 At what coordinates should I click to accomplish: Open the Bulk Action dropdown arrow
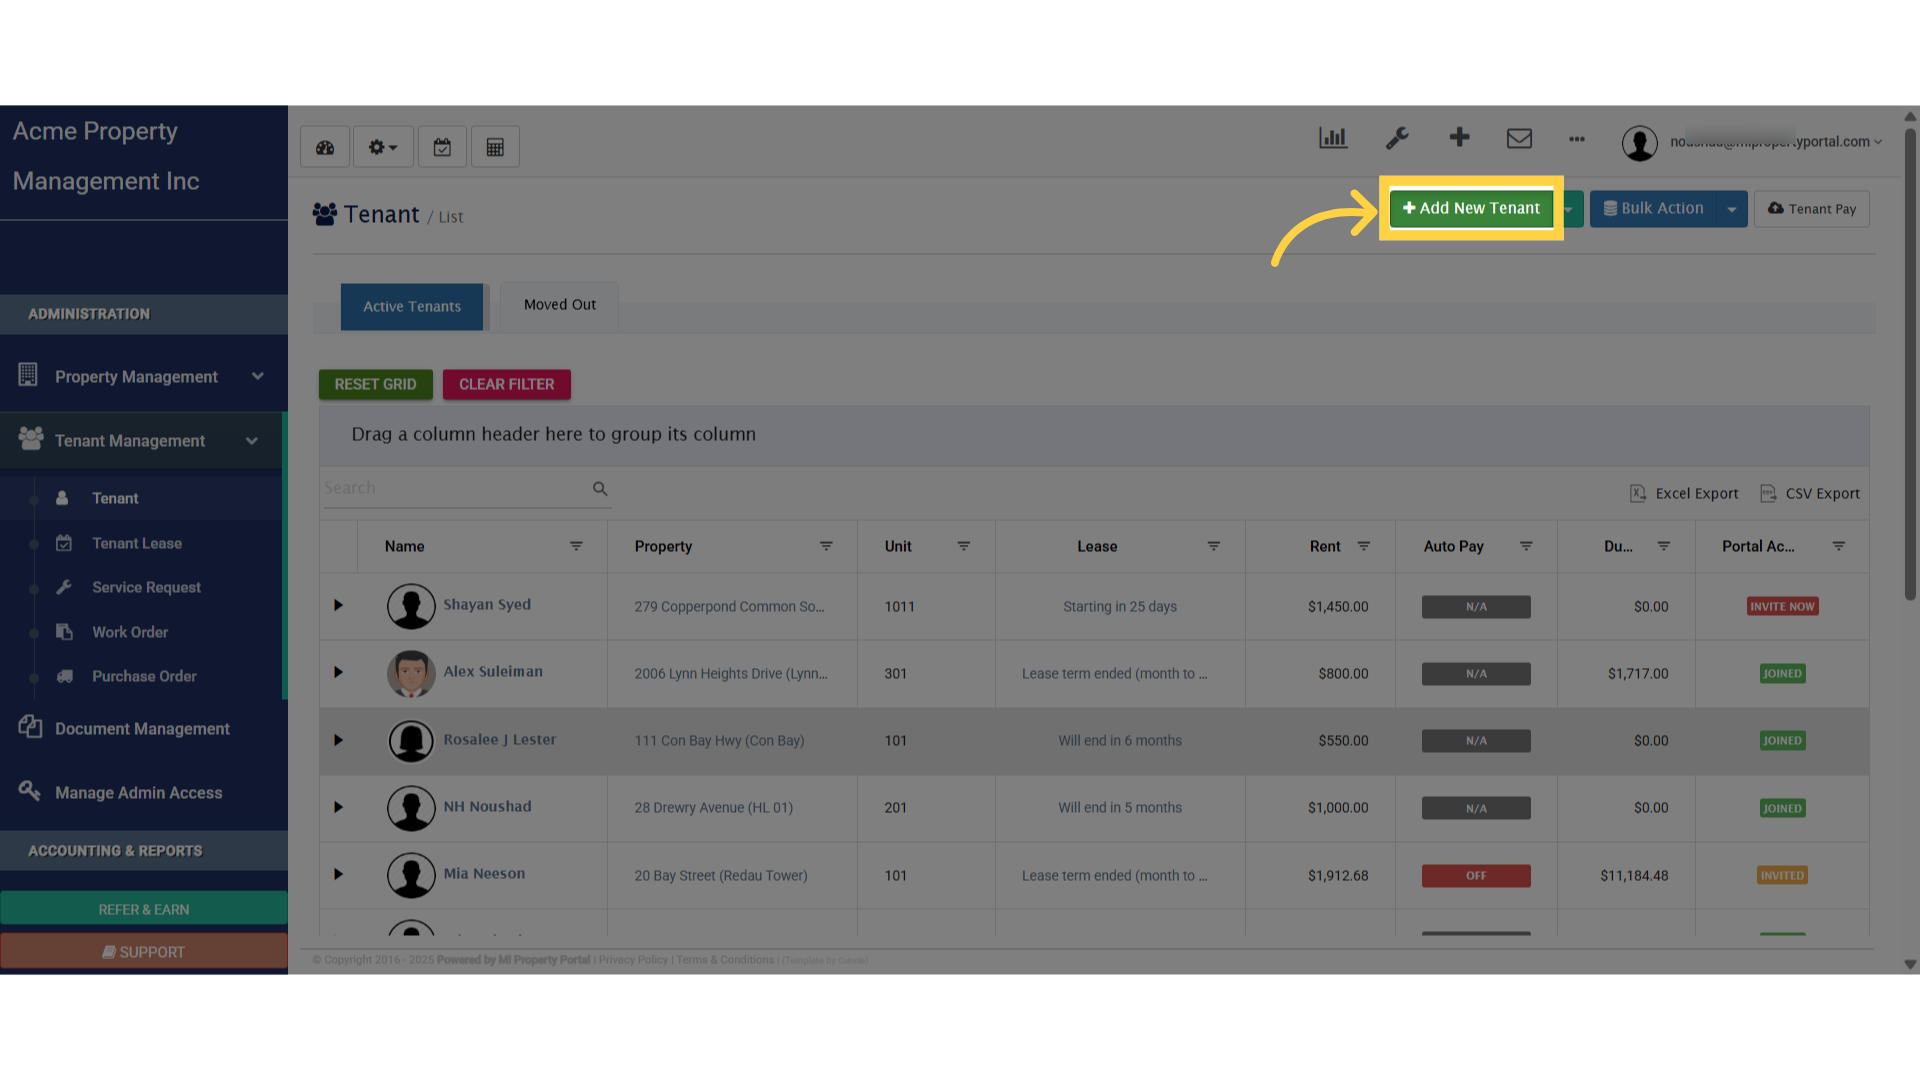tap(1733, 208)
